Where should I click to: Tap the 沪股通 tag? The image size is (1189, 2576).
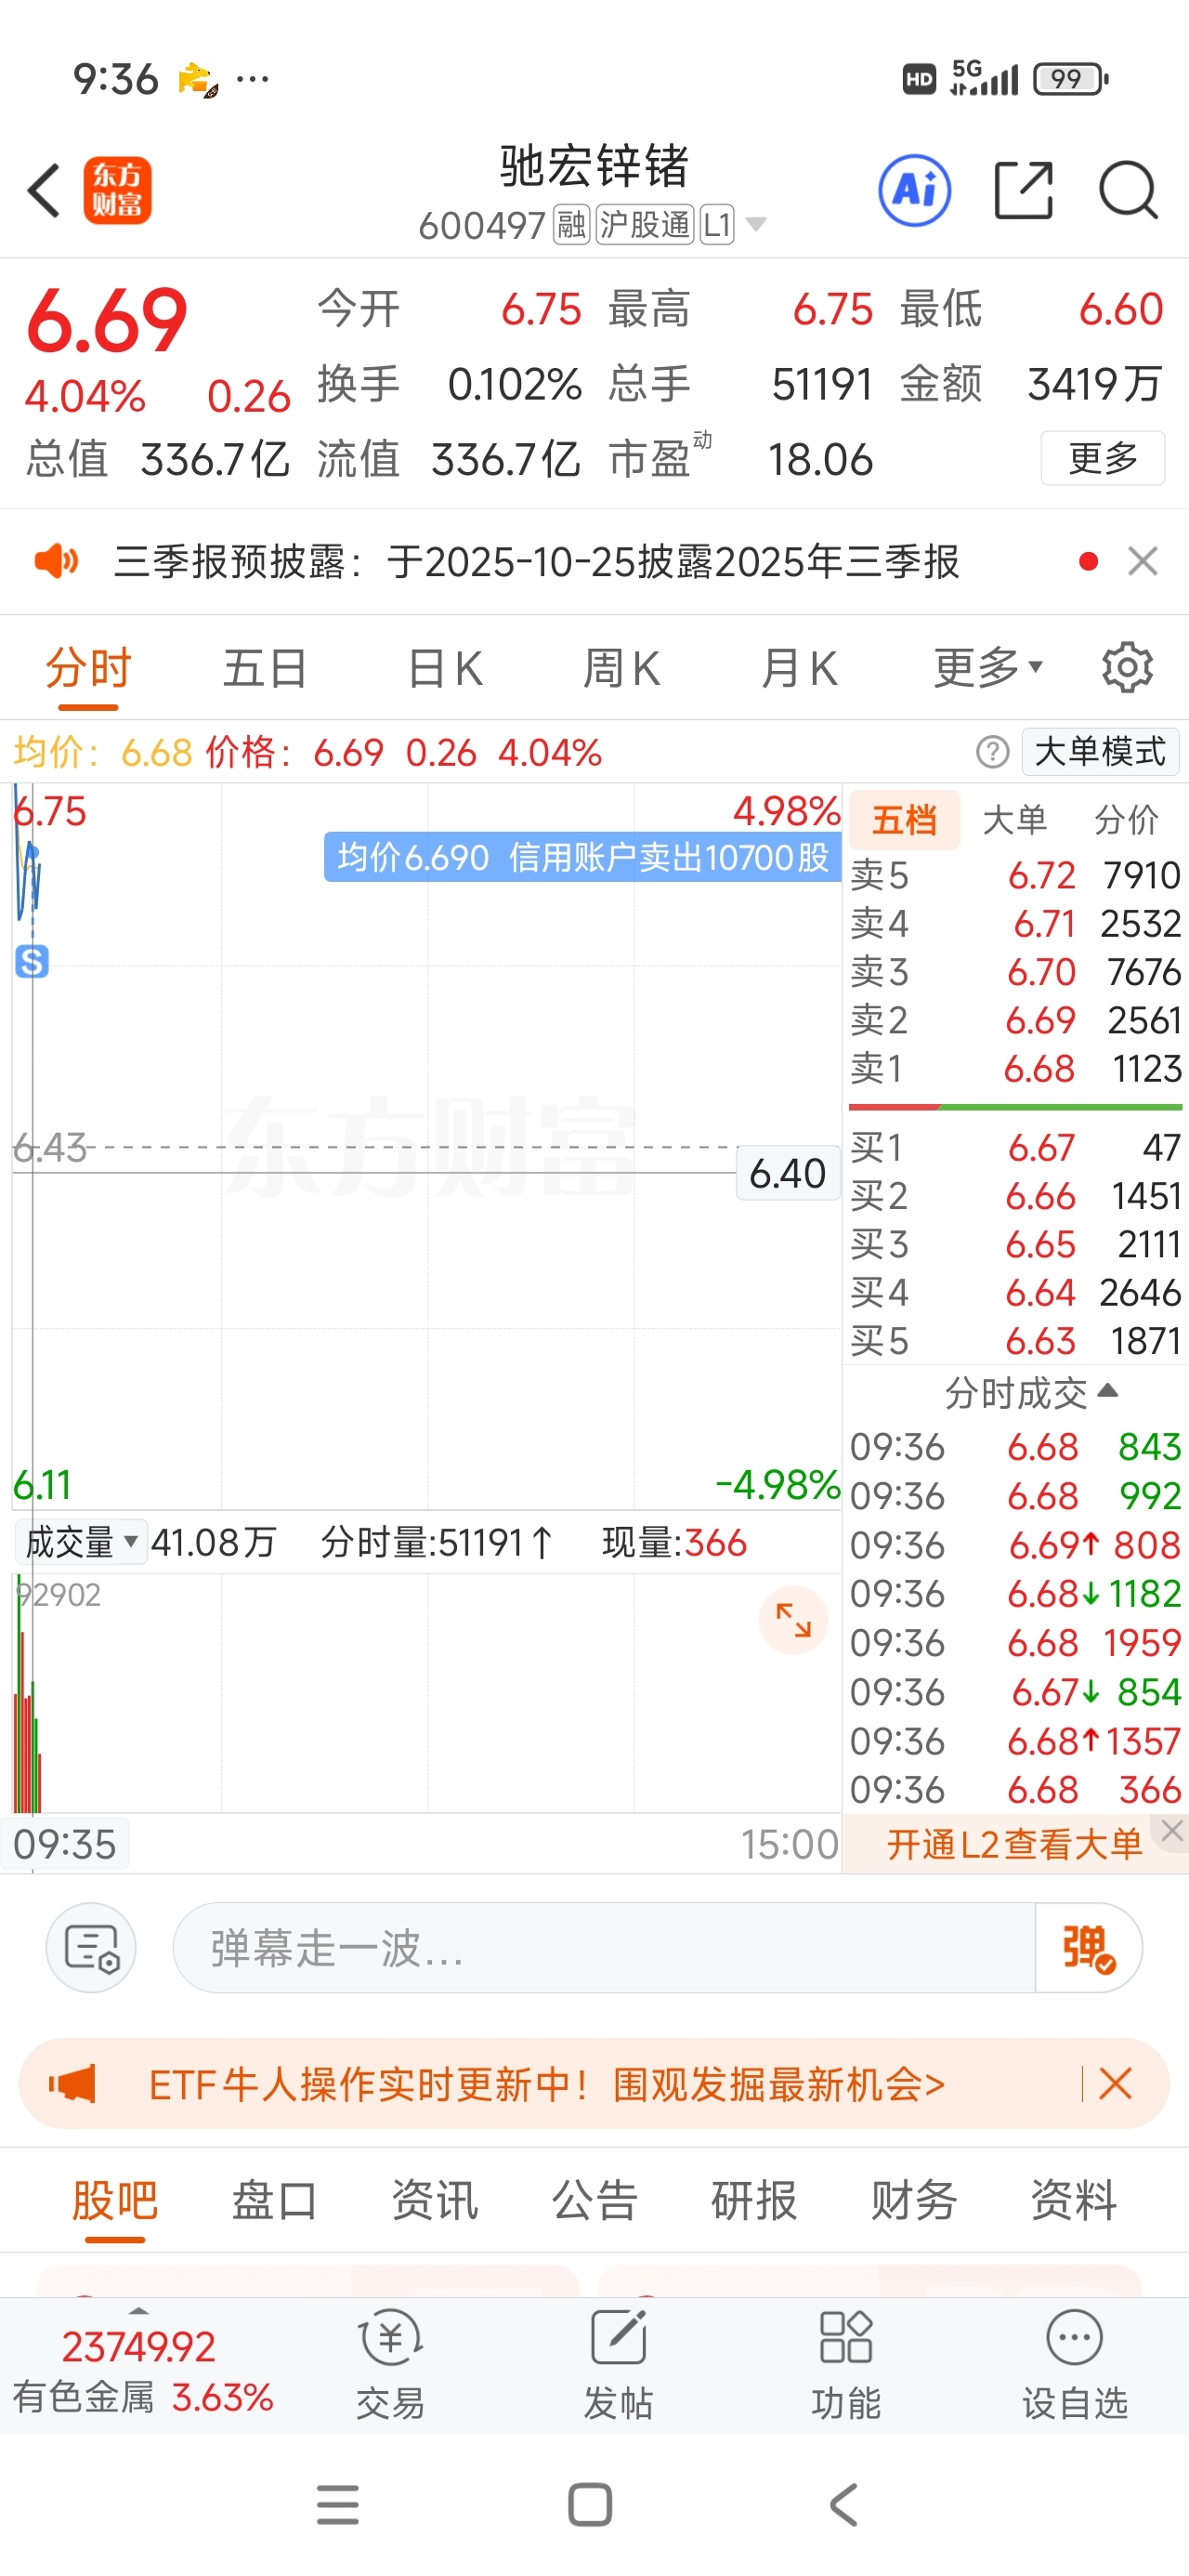click(x=645, y=225)
